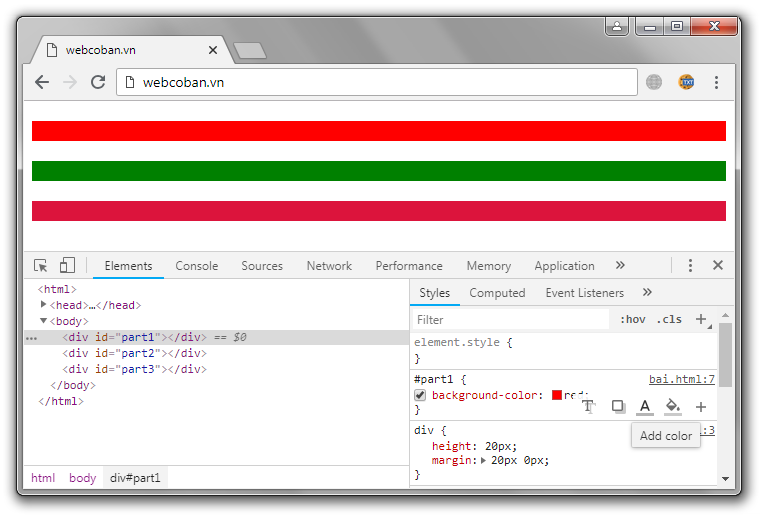Reload the page with the refresh button
The height and width of the screenshot is (518, 762).
pos(98,82)
